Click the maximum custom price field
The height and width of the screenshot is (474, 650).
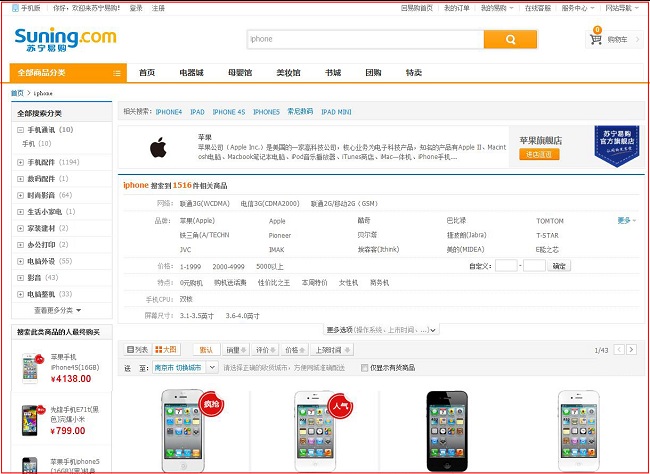click(534, 266)
